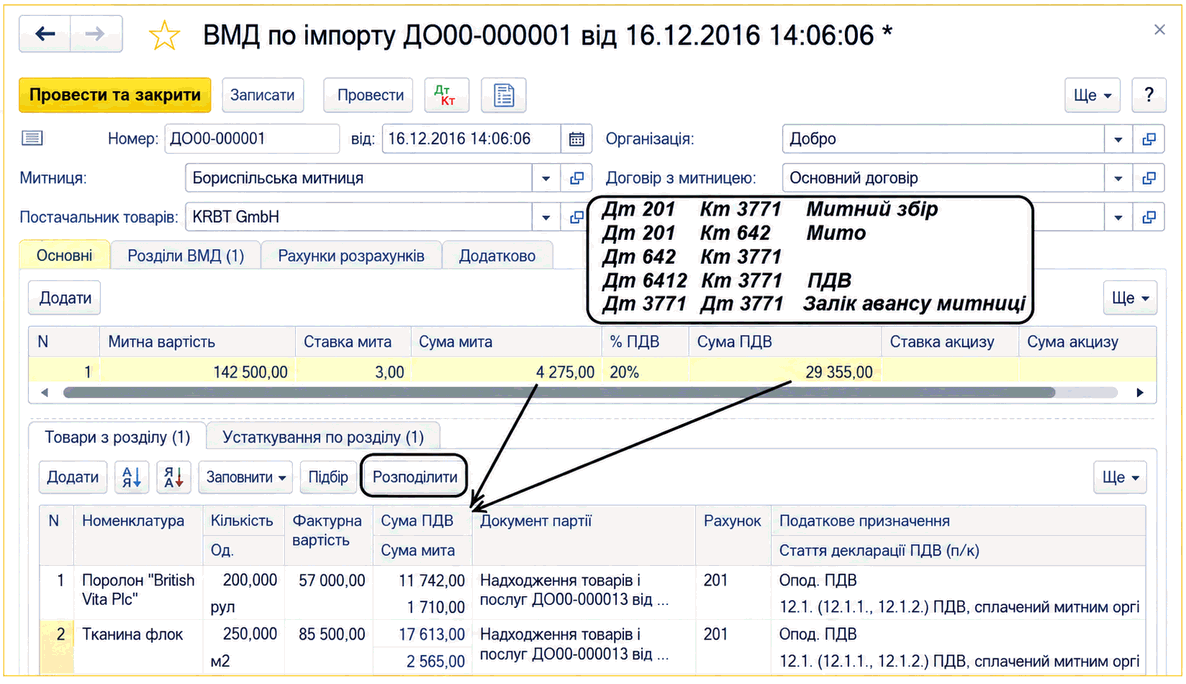Add a goods row with lower Додати
Screen dimensions: 1186x684
[x=73, y=477]
